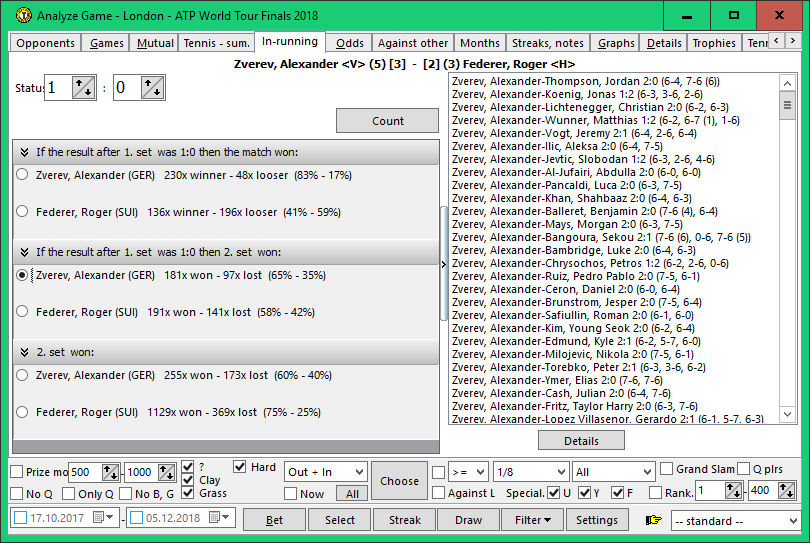Click the match list vertical scrollbar thumb
Screen dimensions: 810x543
click(x=786, y=104)
